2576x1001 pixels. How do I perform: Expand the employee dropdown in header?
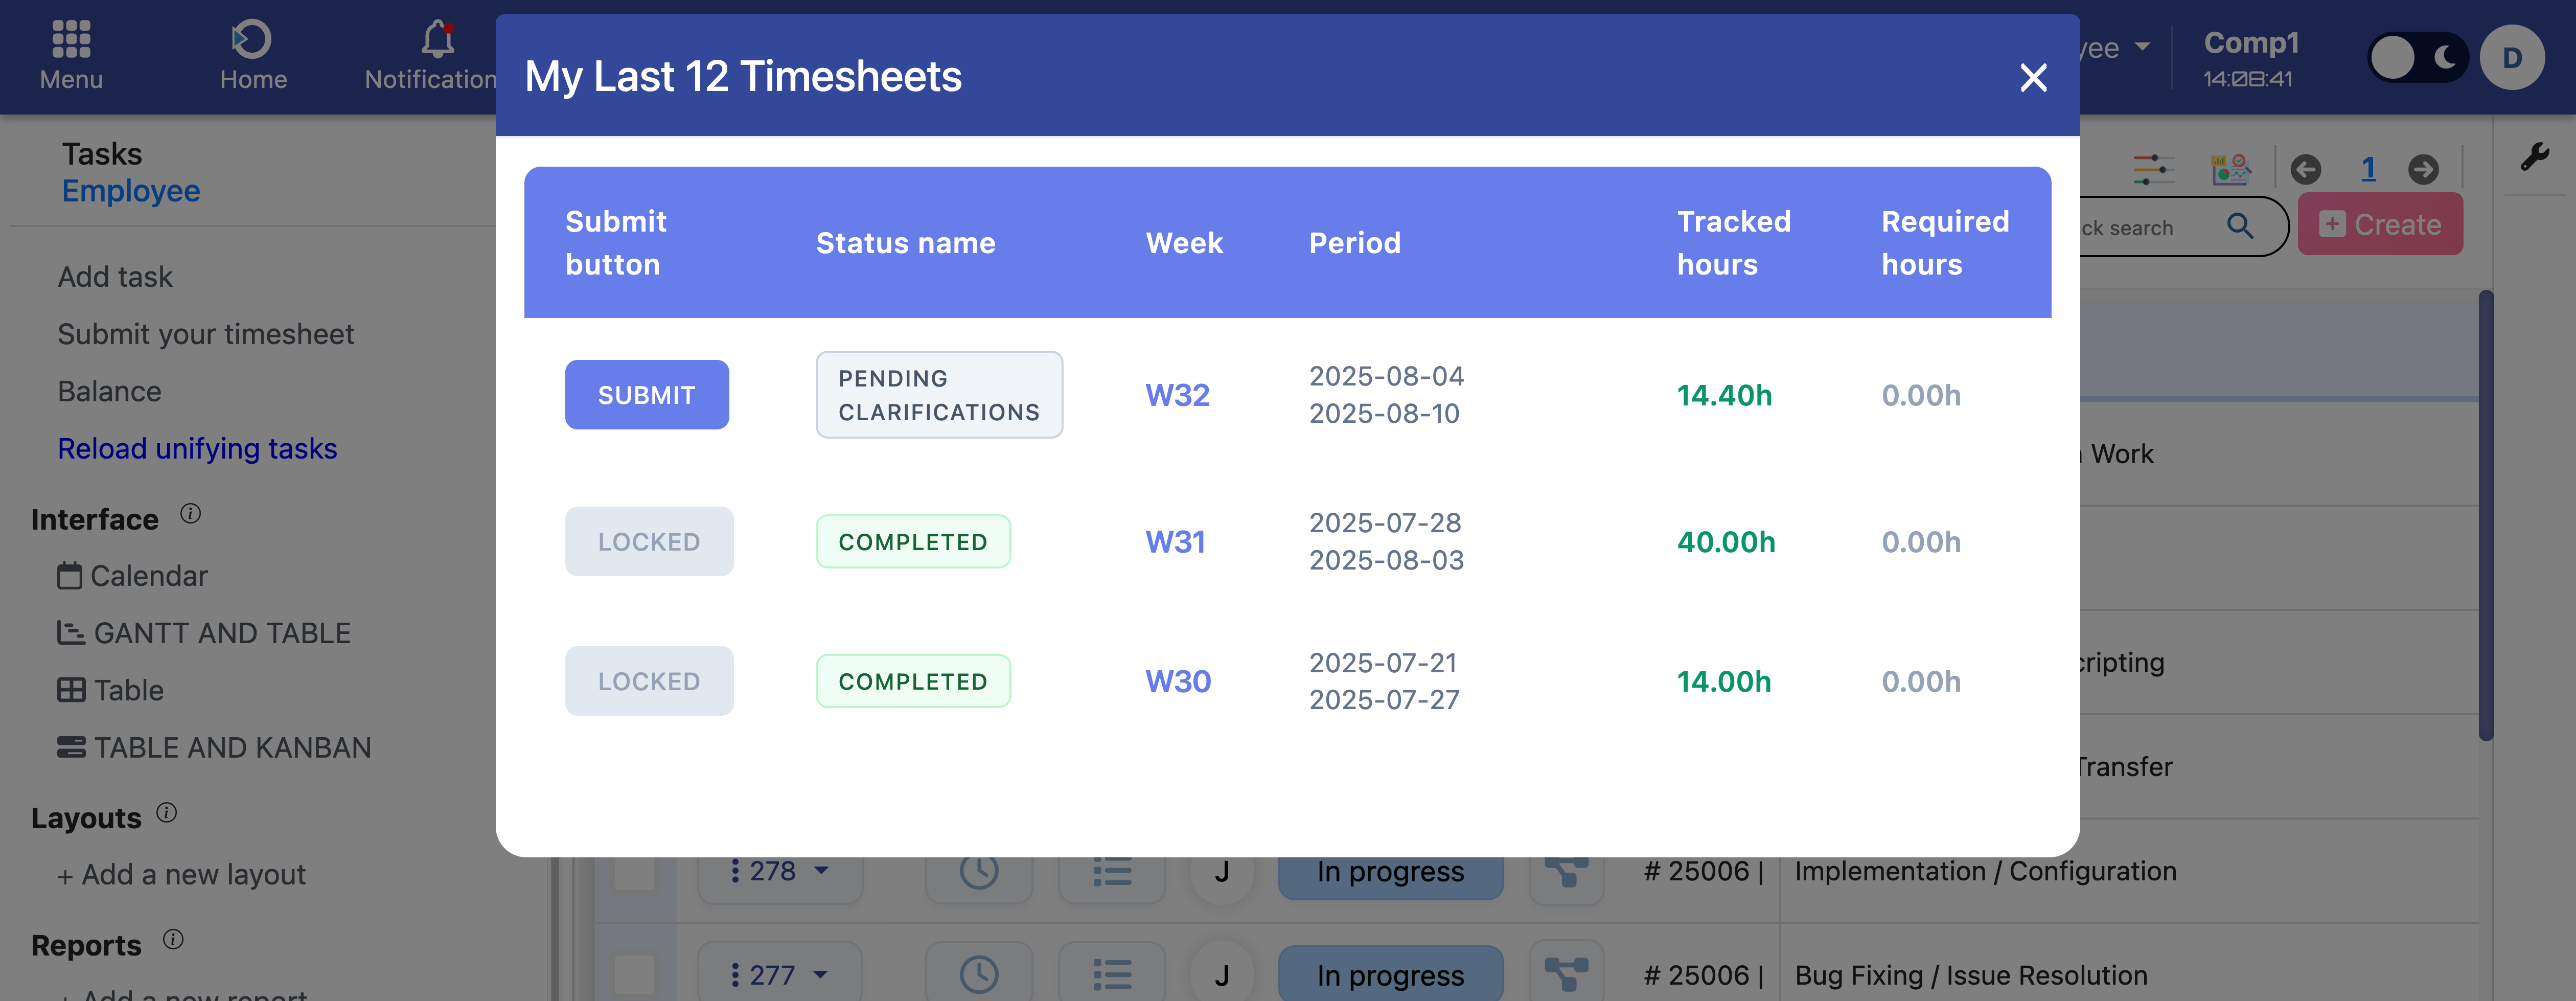(x=2142, y=46)
